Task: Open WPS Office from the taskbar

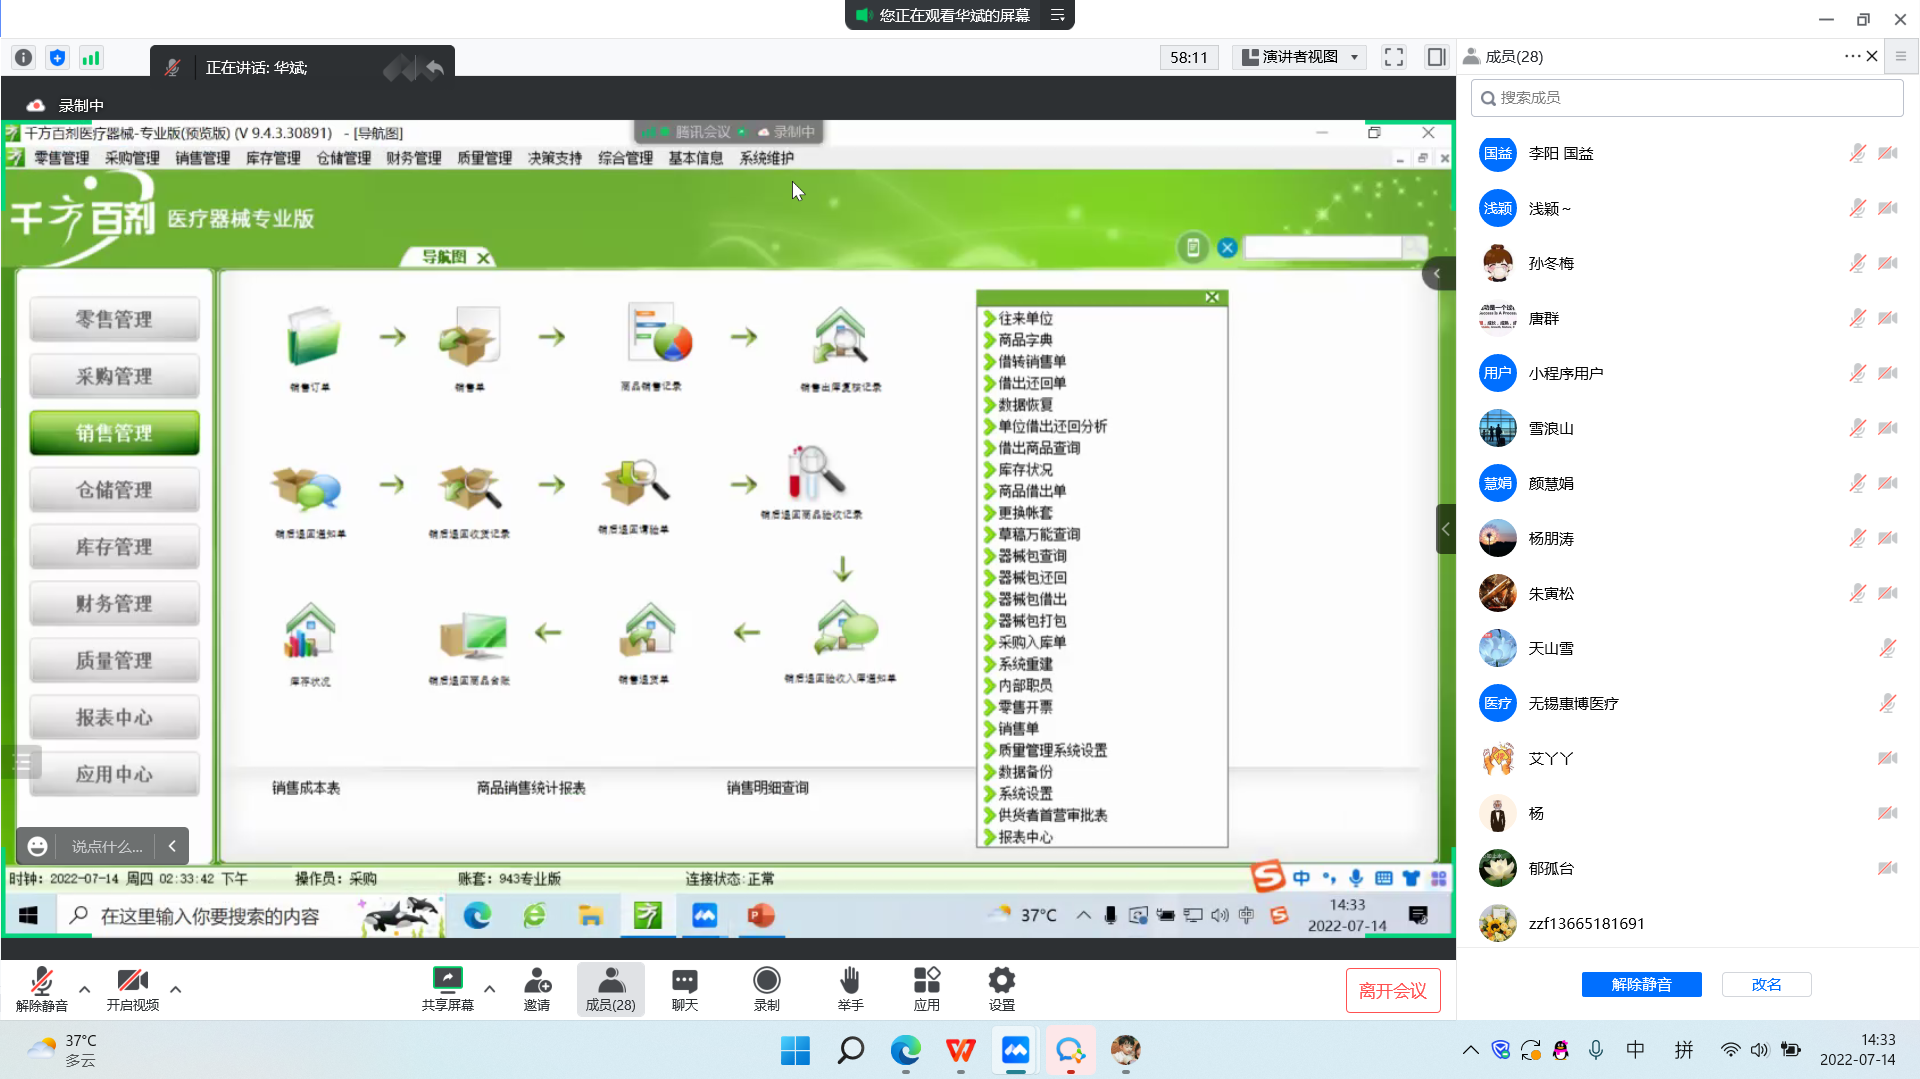Action: tap(961, 1050)
